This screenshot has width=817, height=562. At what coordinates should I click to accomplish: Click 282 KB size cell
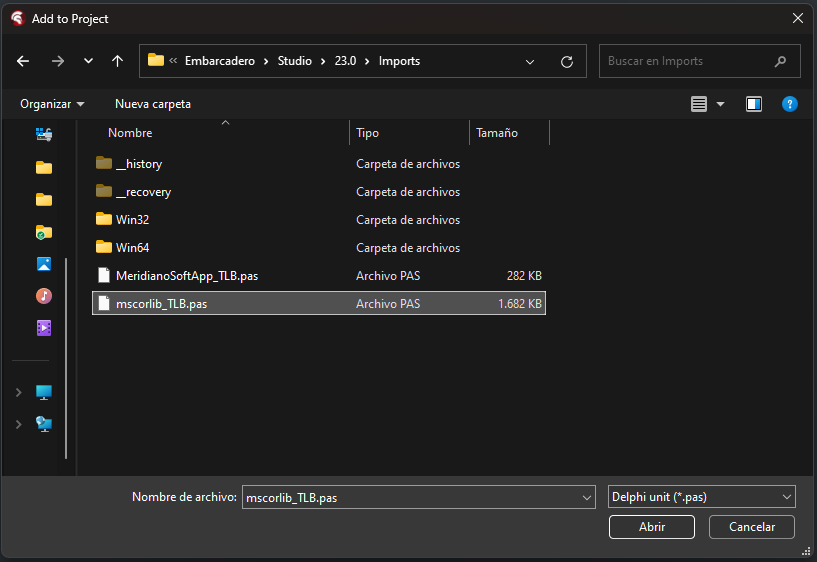click(524, 276)
